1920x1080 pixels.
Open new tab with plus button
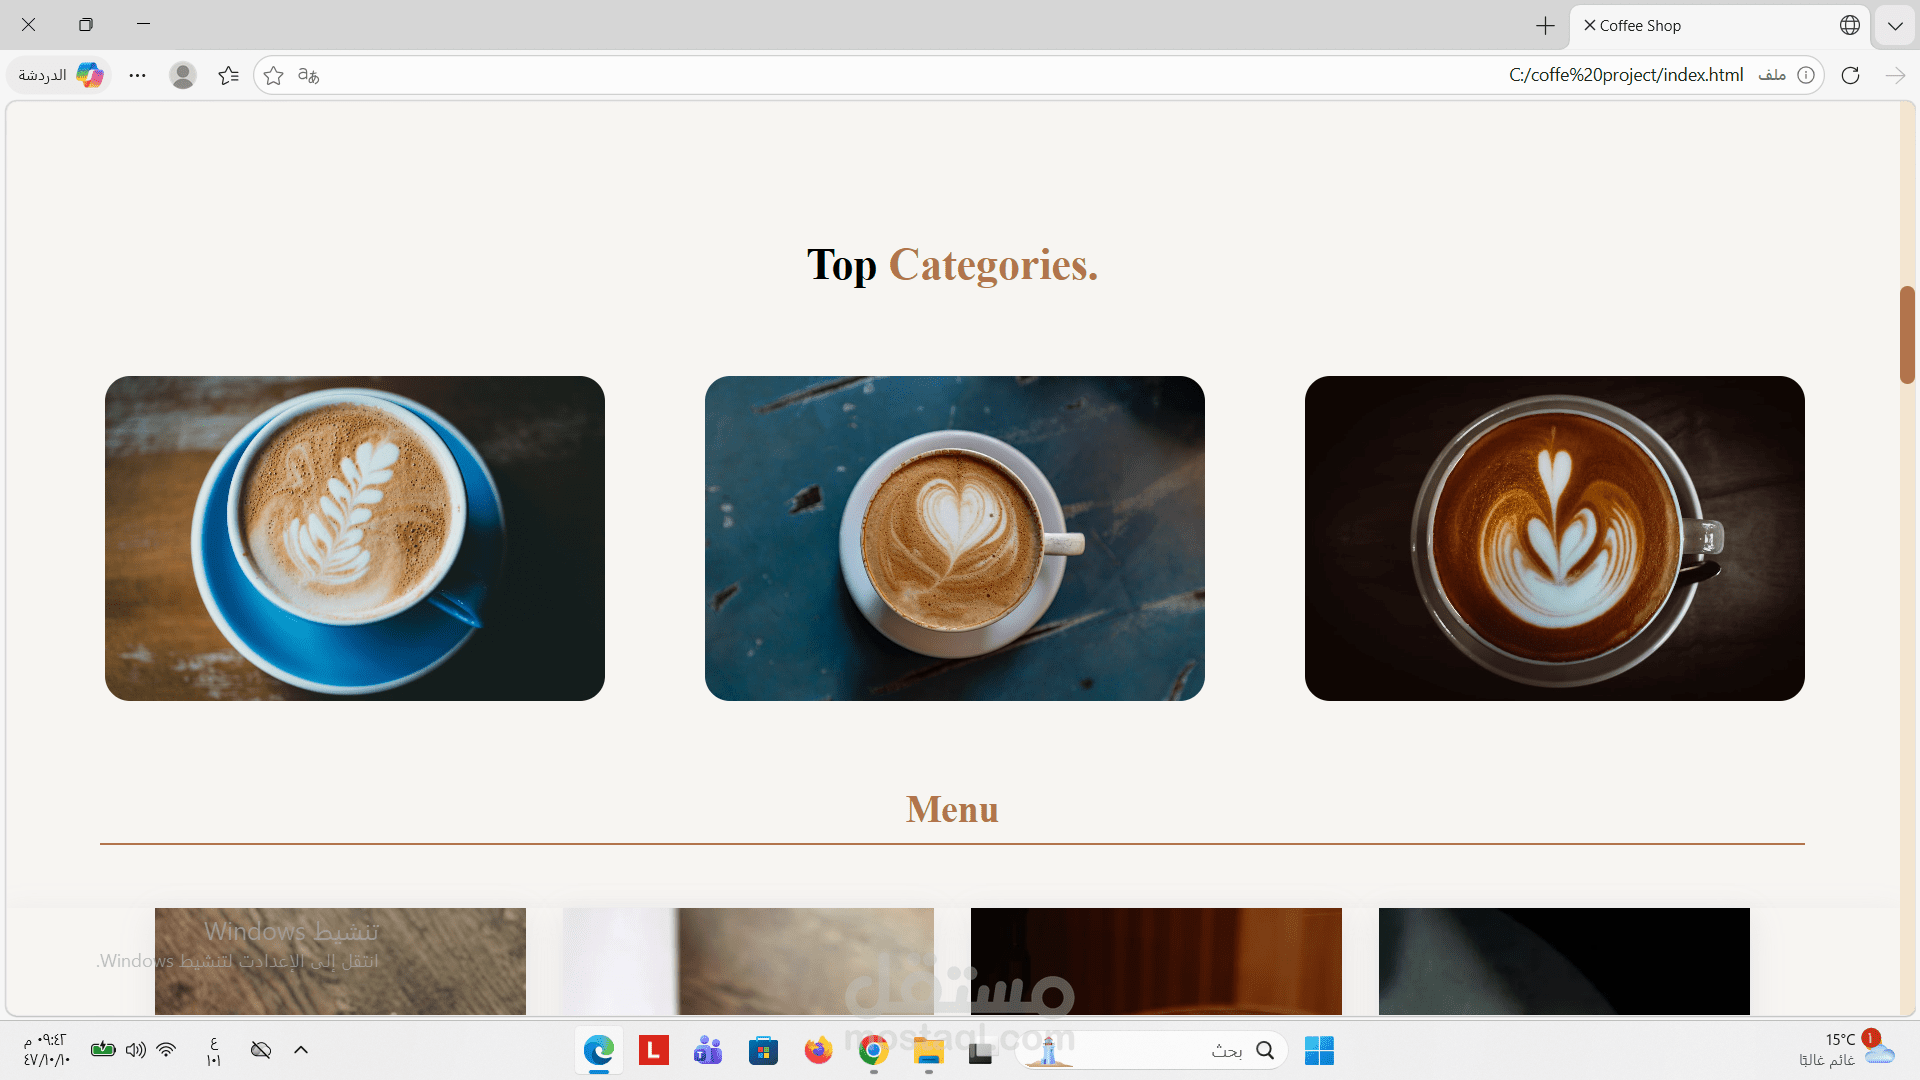1545,26
